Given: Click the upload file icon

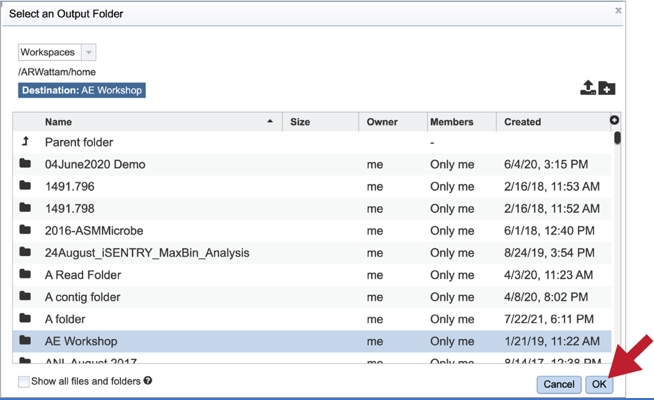Looking at the screenshot, I should point(588,87).
